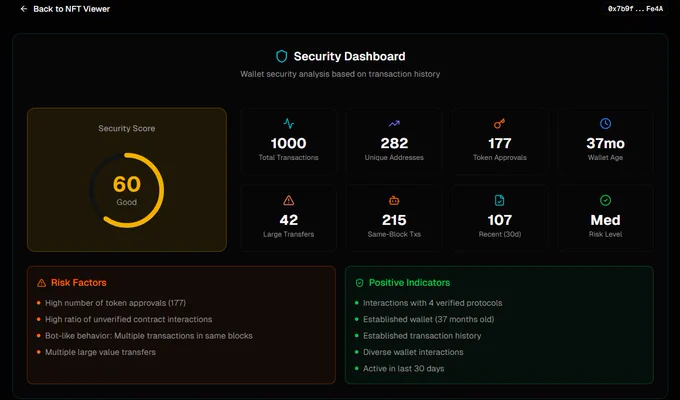This screenshot has height=400, width=680.
Task: Click the 107 Recent (30d) value
Action: [500, 220]
